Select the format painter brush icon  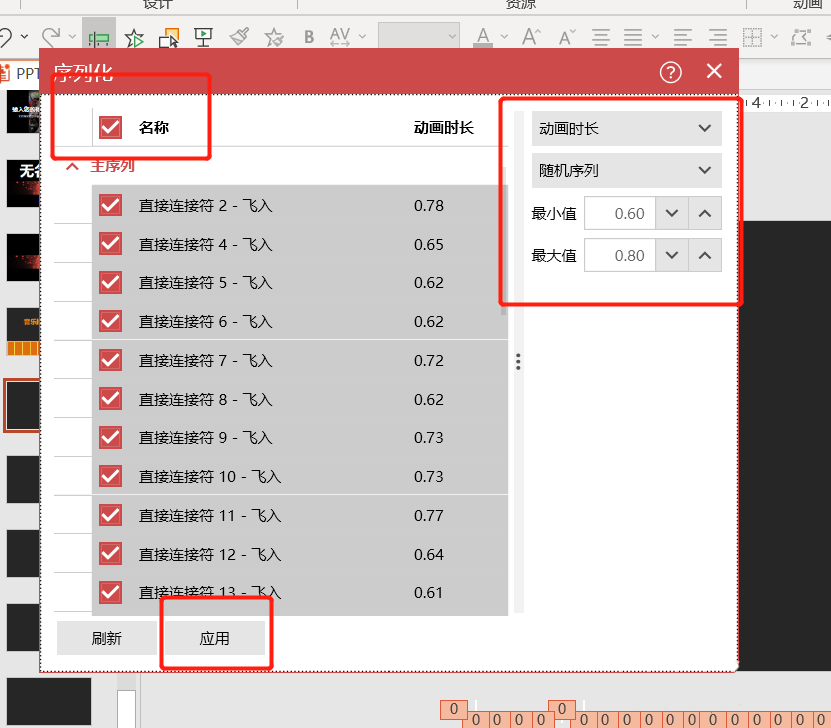click(x=238, y=37)
